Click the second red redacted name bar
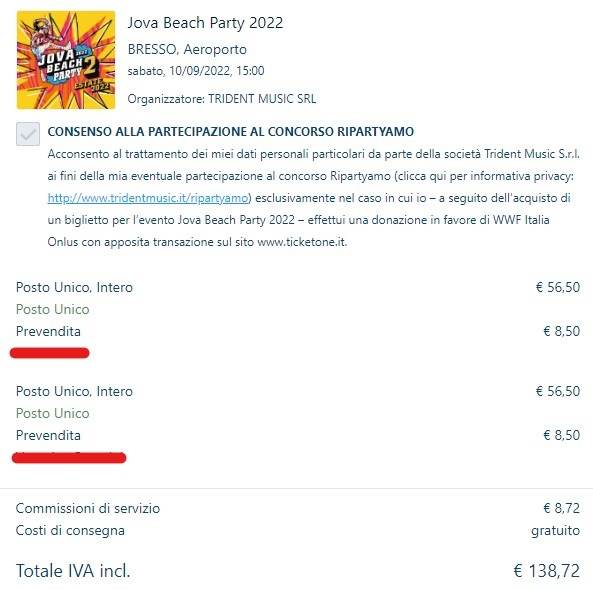The height and width of the screenshot is (590, 593). pos(69,458)
